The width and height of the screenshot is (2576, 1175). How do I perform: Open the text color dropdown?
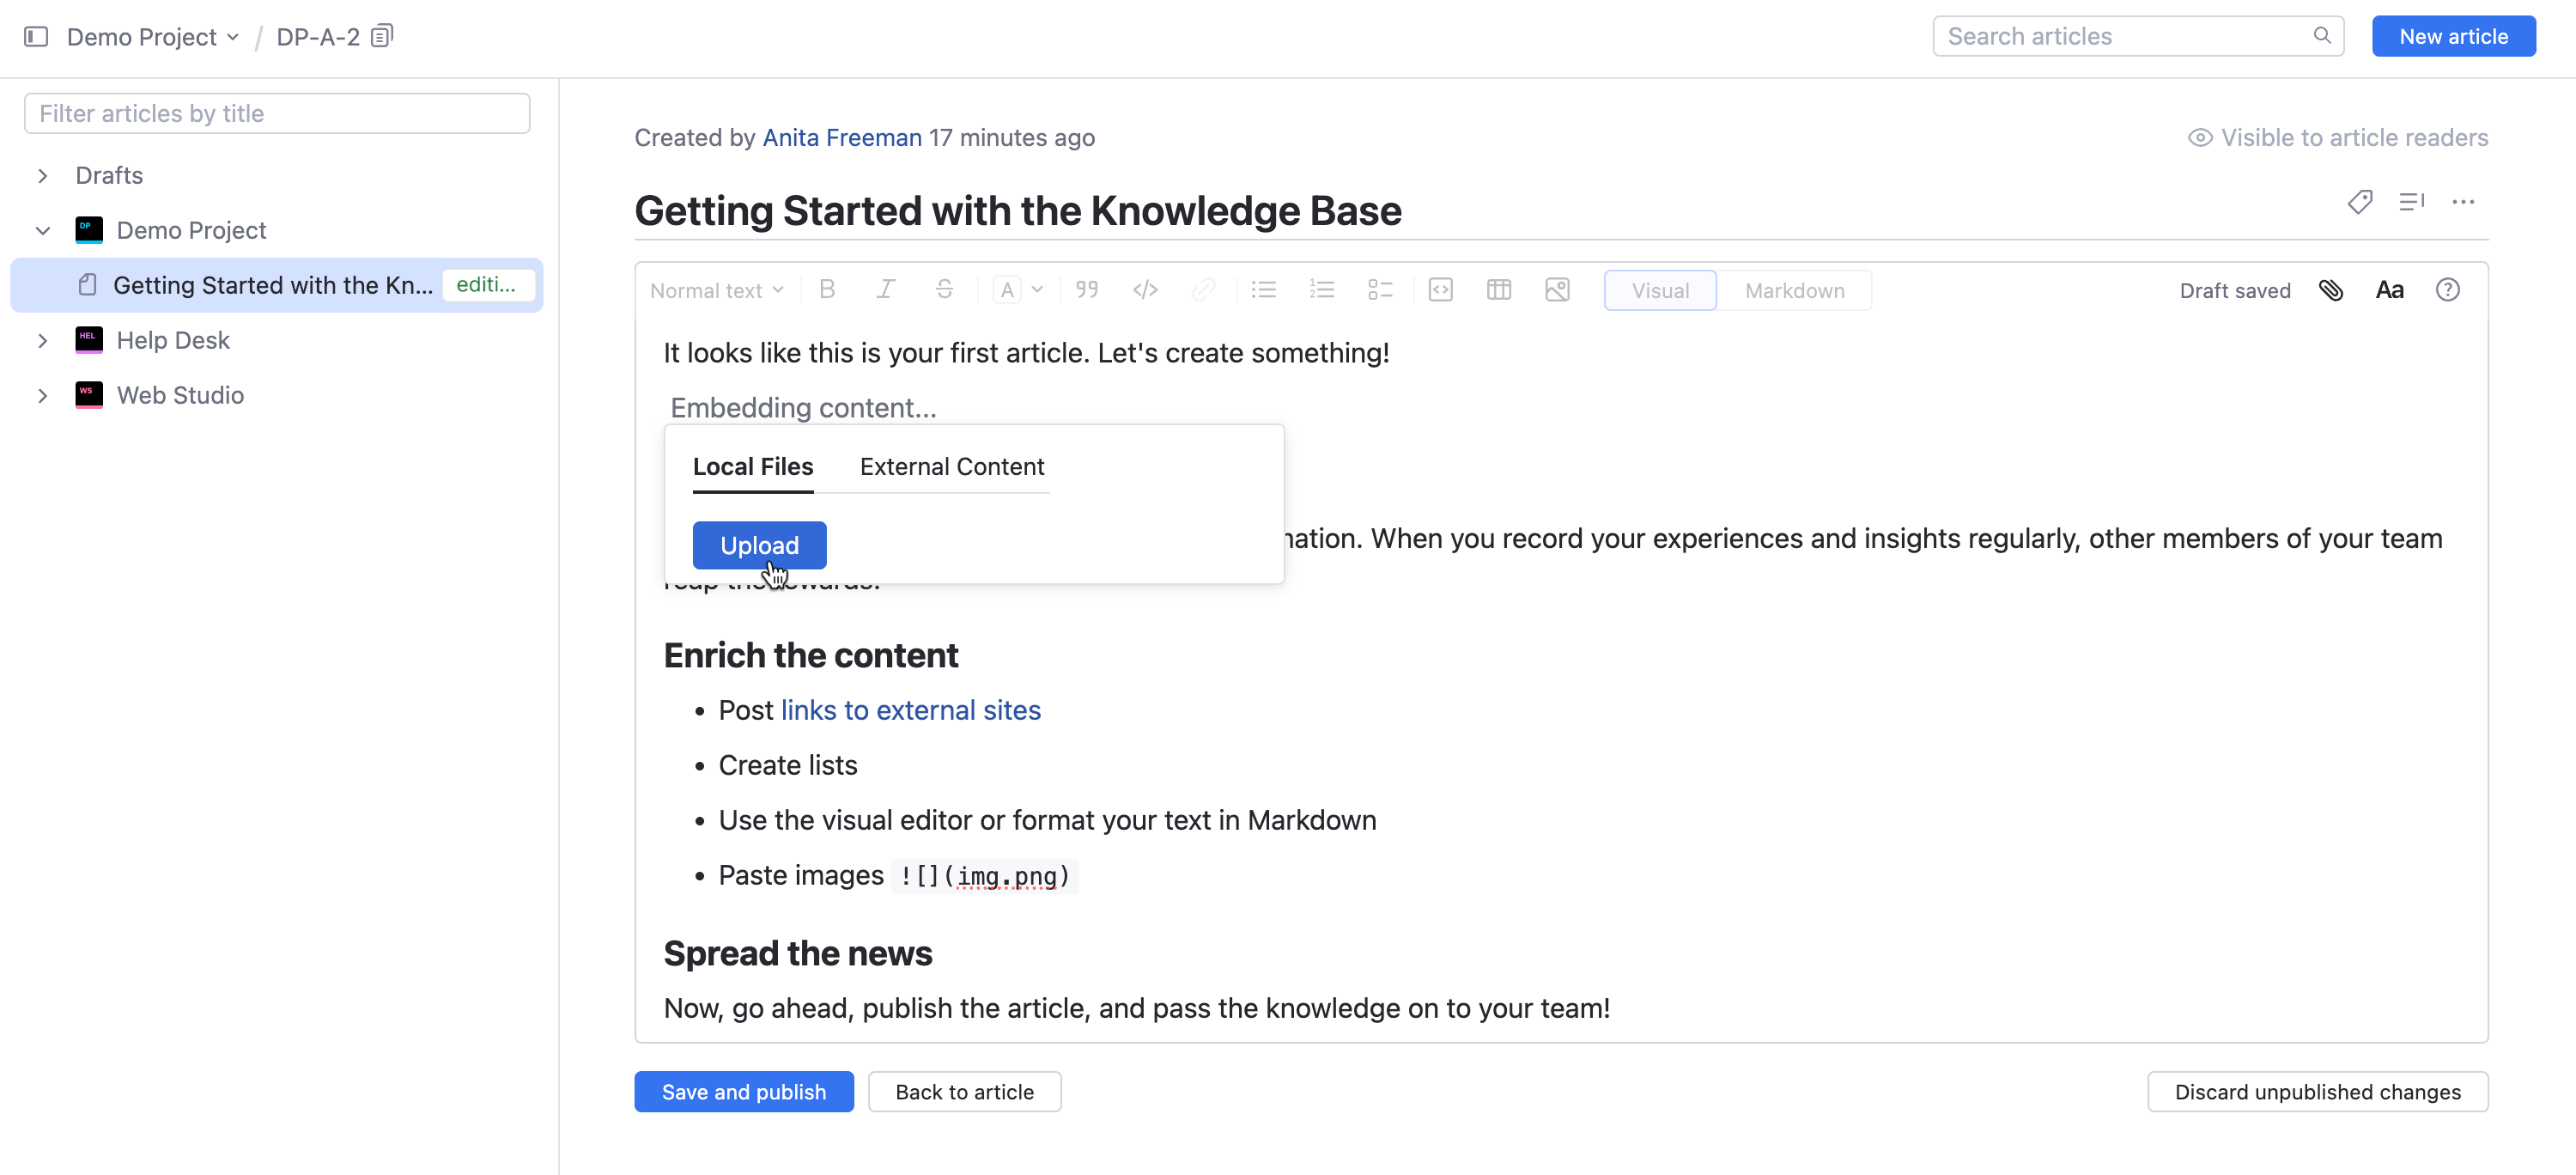[x=1036, y=290]
